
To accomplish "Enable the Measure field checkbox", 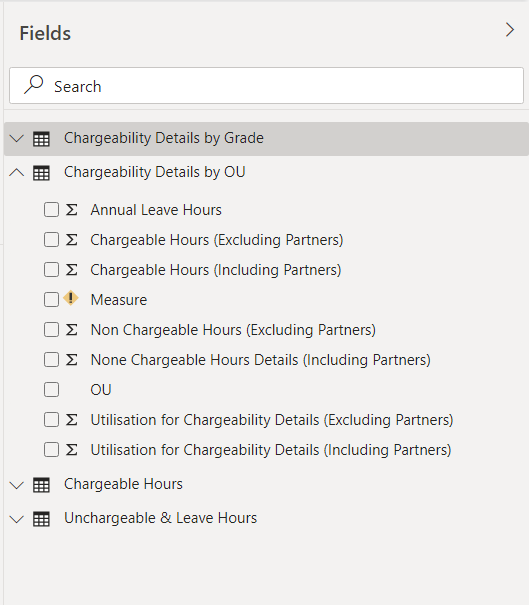I will 51,300.
